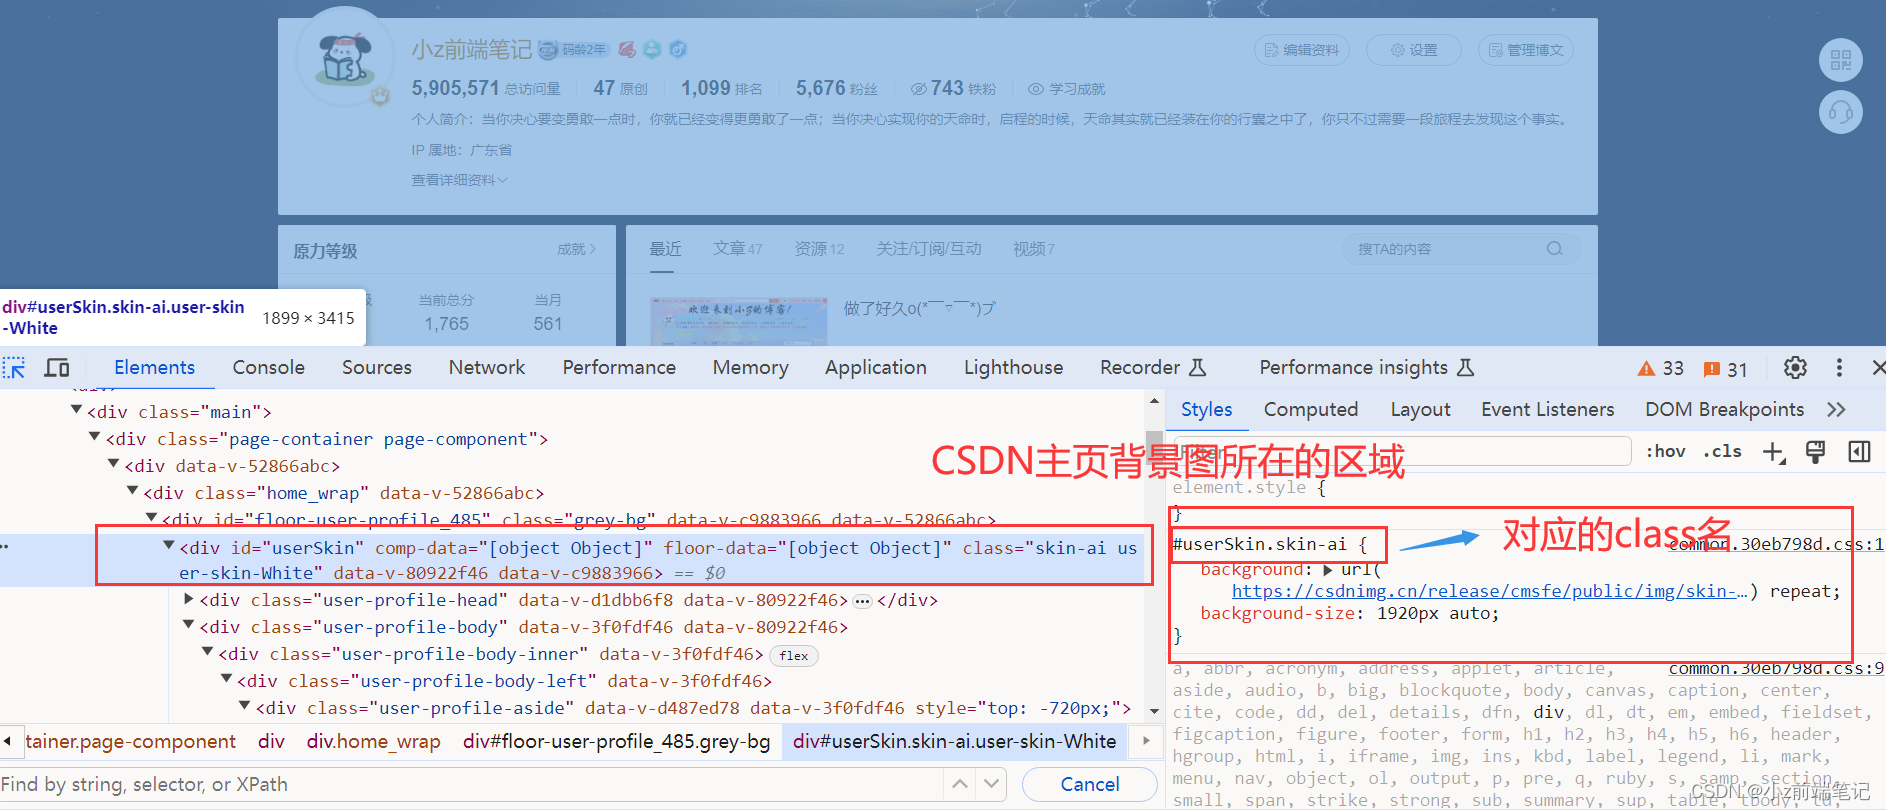1886x810 pixels.
Task: Click the 31 issues indicator
Action: [x=1725, y=369]
